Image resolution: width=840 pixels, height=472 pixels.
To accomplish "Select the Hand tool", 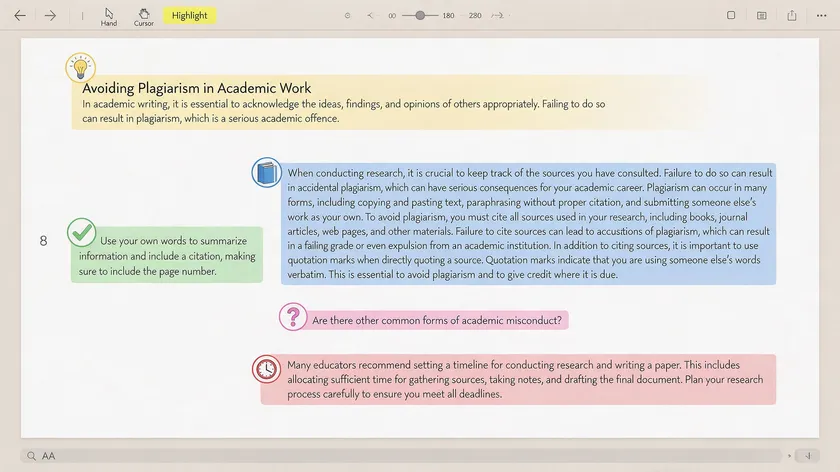I will [109, 17].
